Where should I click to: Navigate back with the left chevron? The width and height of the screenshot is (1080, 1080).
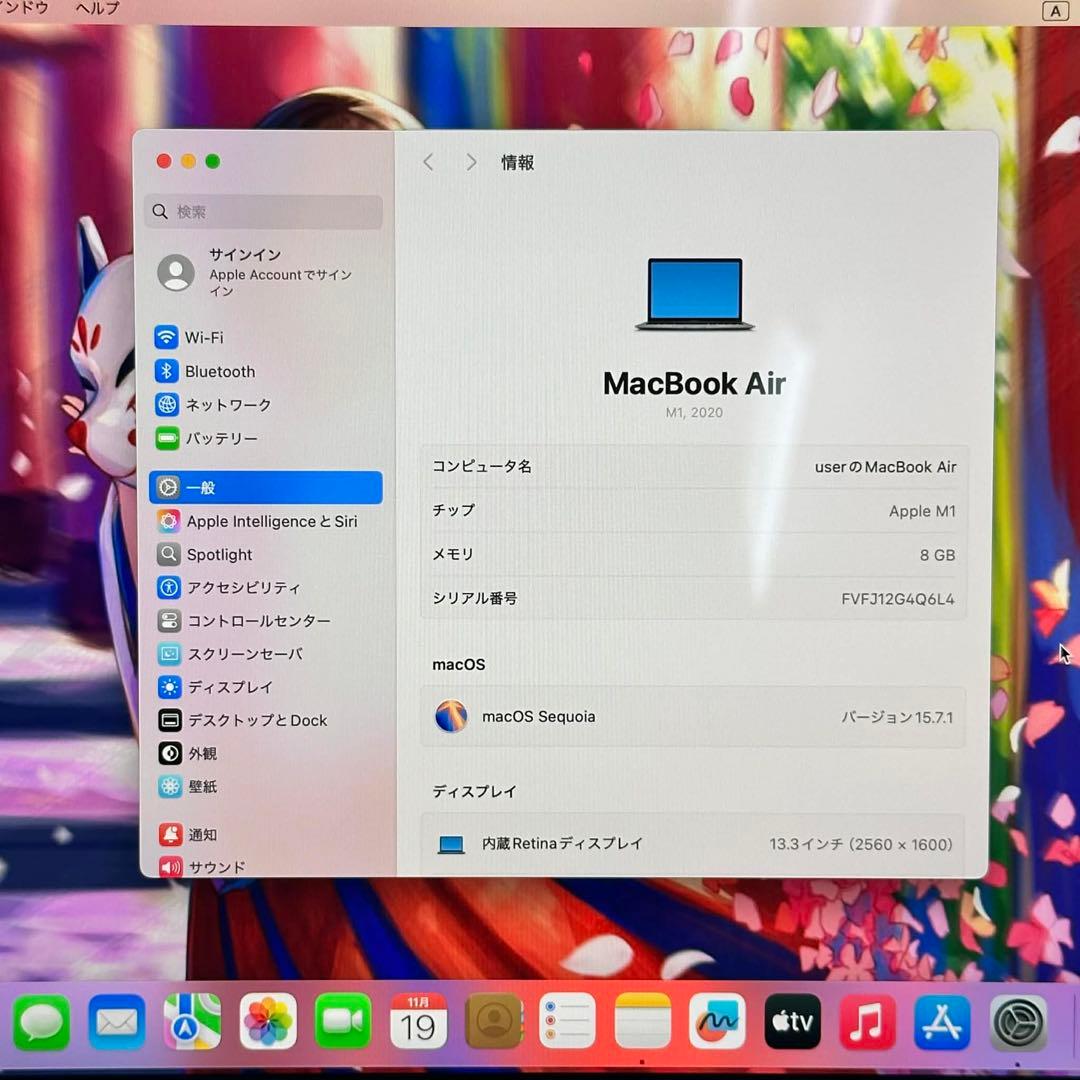click(x=428, y=161)
